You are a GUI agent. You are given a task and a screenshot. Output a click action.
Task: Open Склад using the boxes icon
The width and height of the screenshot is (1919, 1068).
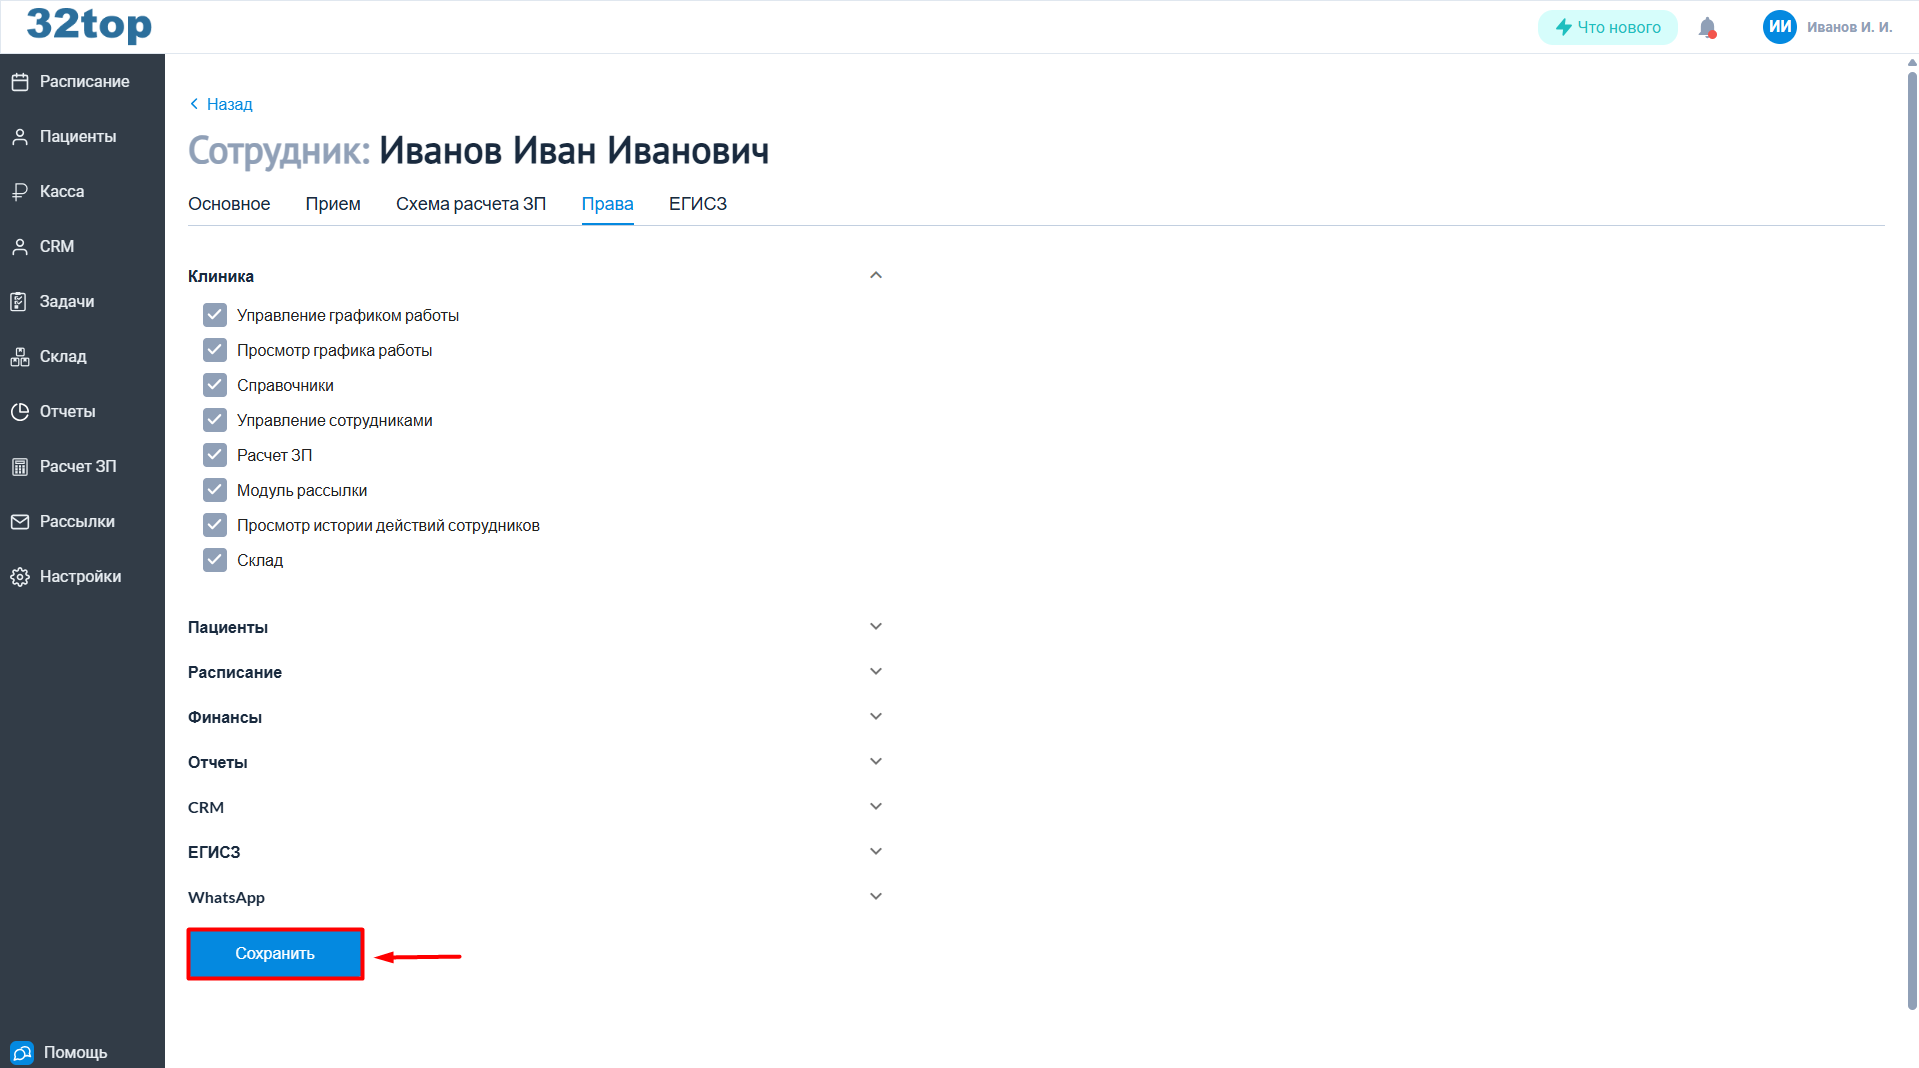click(x=20, y=357)
